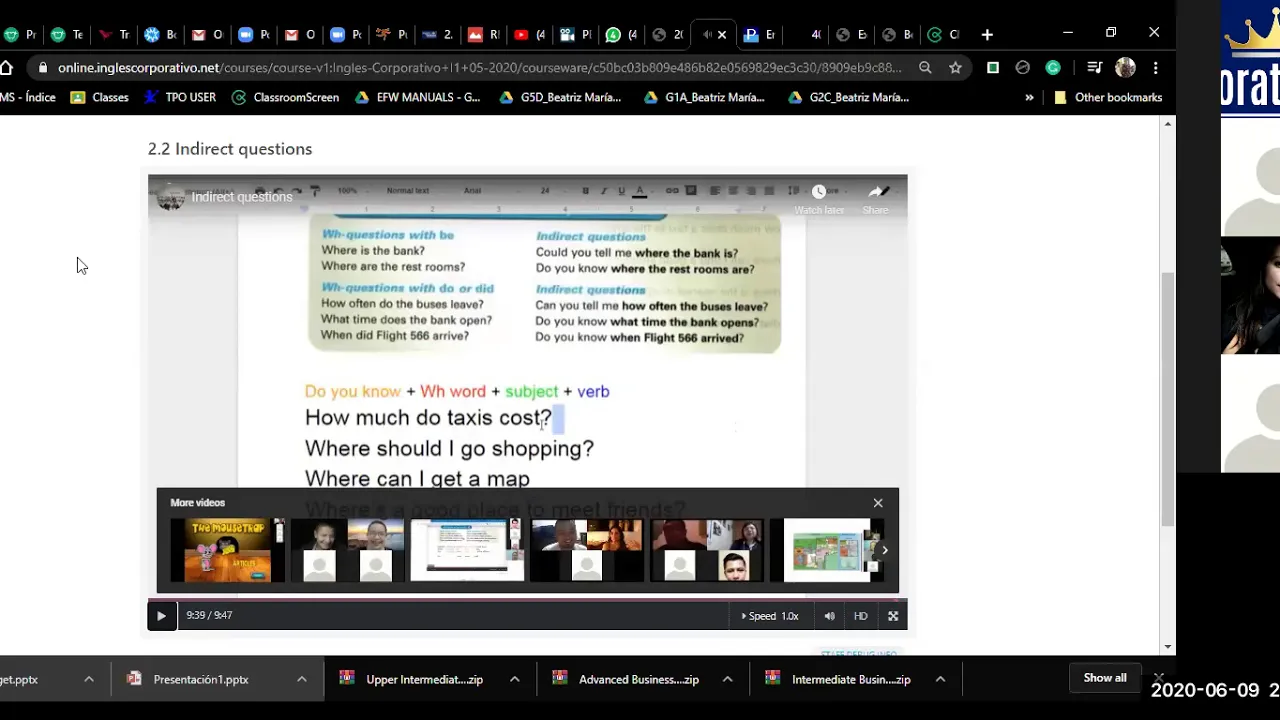Open the colorful map suggested video thumbnail

(x=826, y=550)
